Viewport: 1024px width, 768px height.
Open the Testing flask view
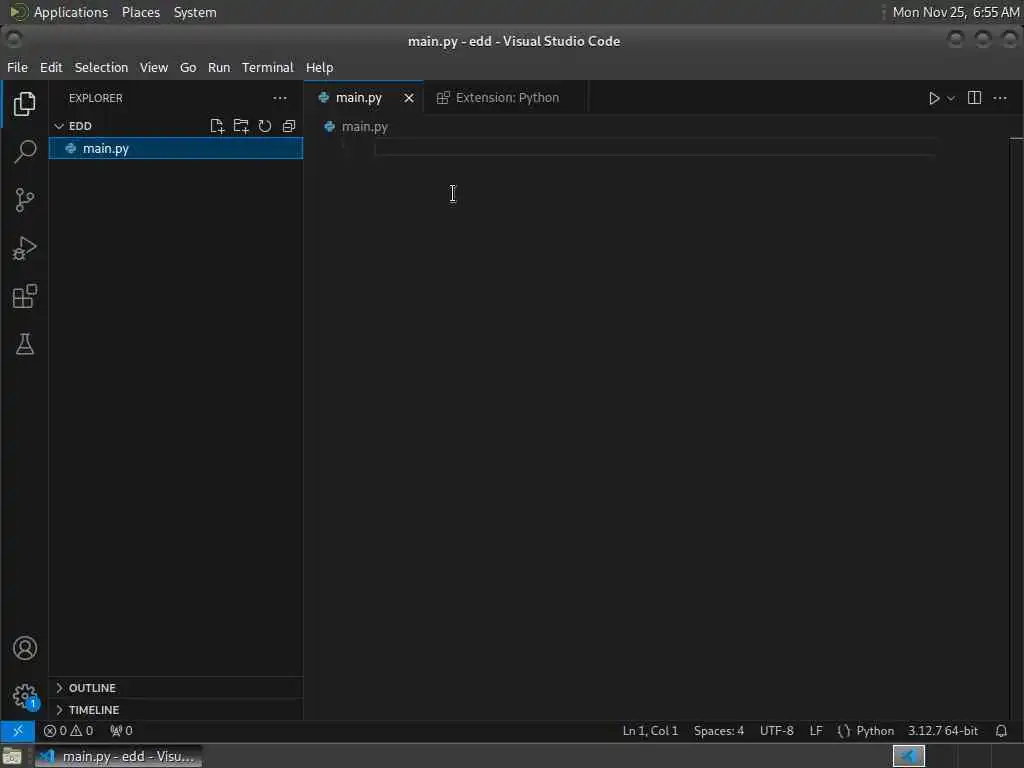coord(24,344)
